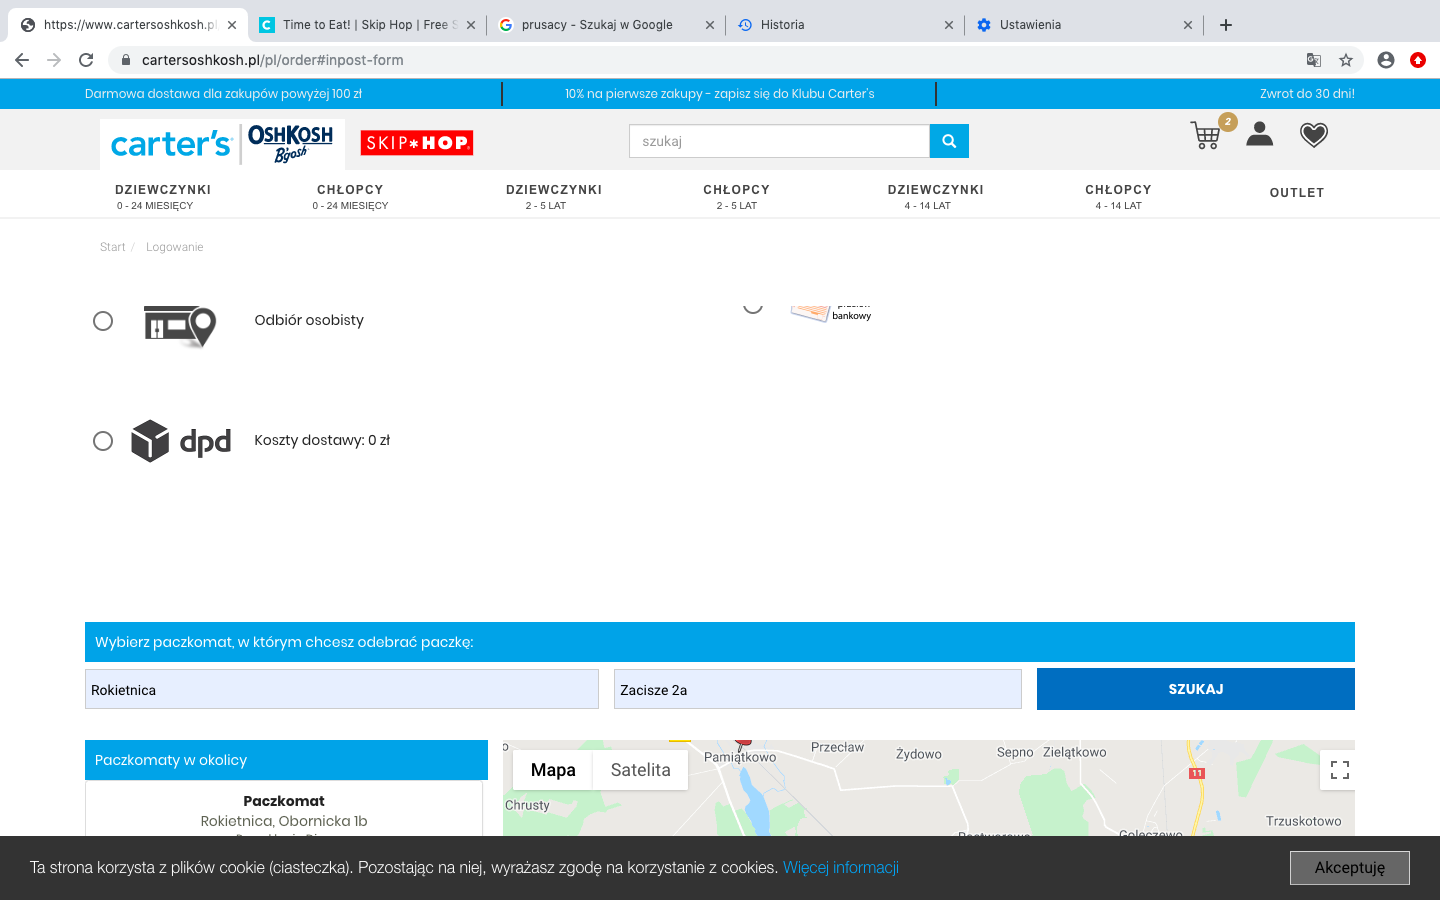Open Więcej informacji cookie link

point(840,868)
